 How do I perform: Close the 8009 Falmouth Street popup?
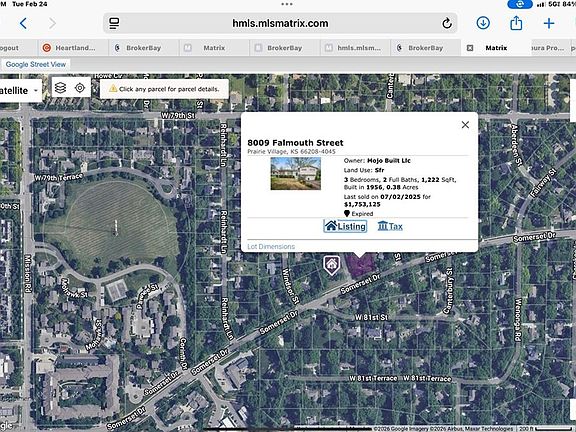465,125
